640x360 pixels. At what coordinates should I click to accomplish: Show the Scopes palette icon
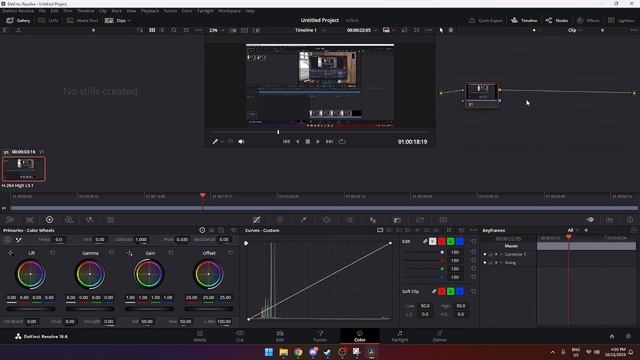pyautogui.click(x=610, y=220)
